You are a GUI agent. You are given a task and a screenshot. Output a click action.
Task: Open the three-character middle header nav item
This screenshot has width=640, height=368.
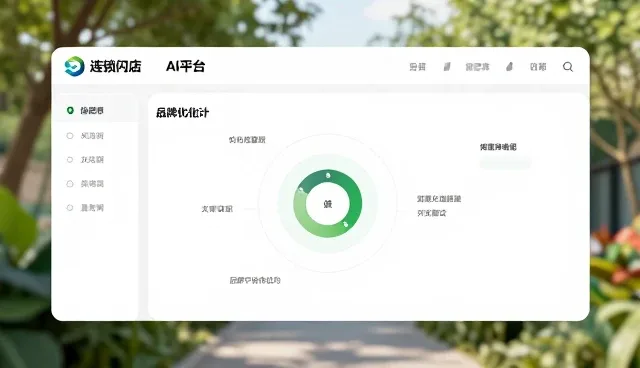tap(477, 67)
